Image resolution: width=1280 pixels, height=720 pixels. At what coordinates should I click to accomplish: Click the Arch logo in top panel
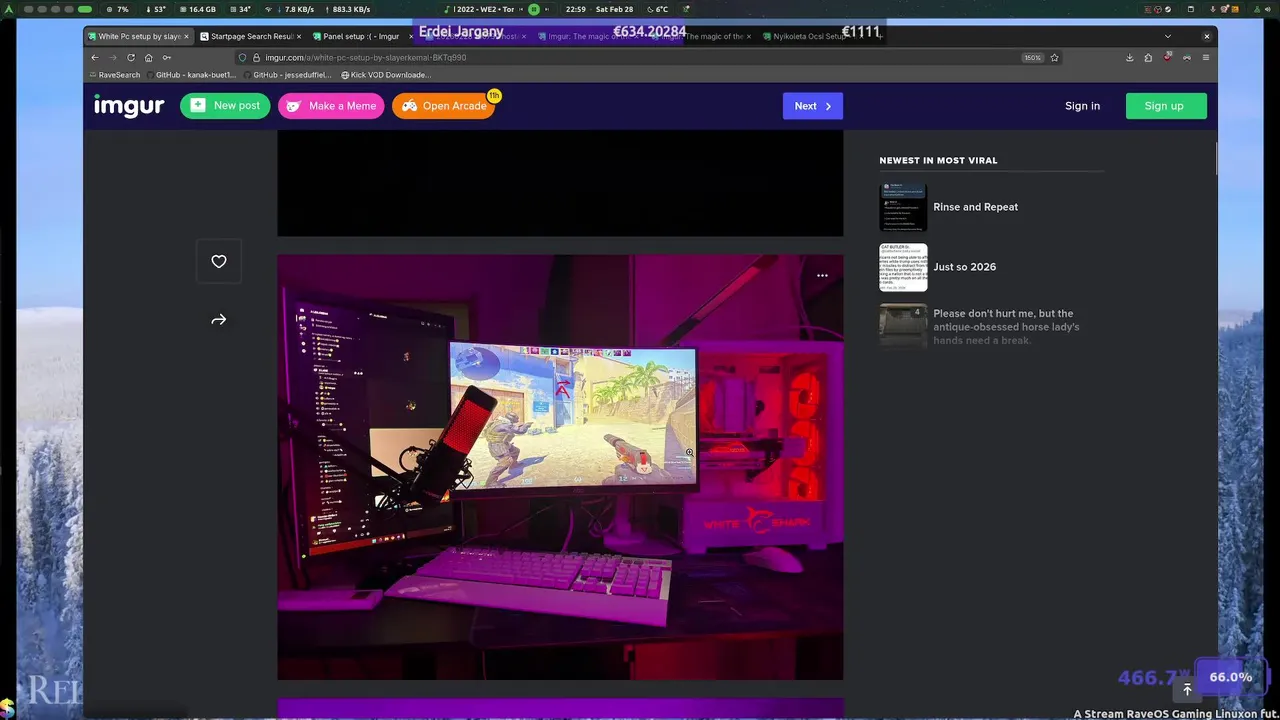tap(10, 9)
